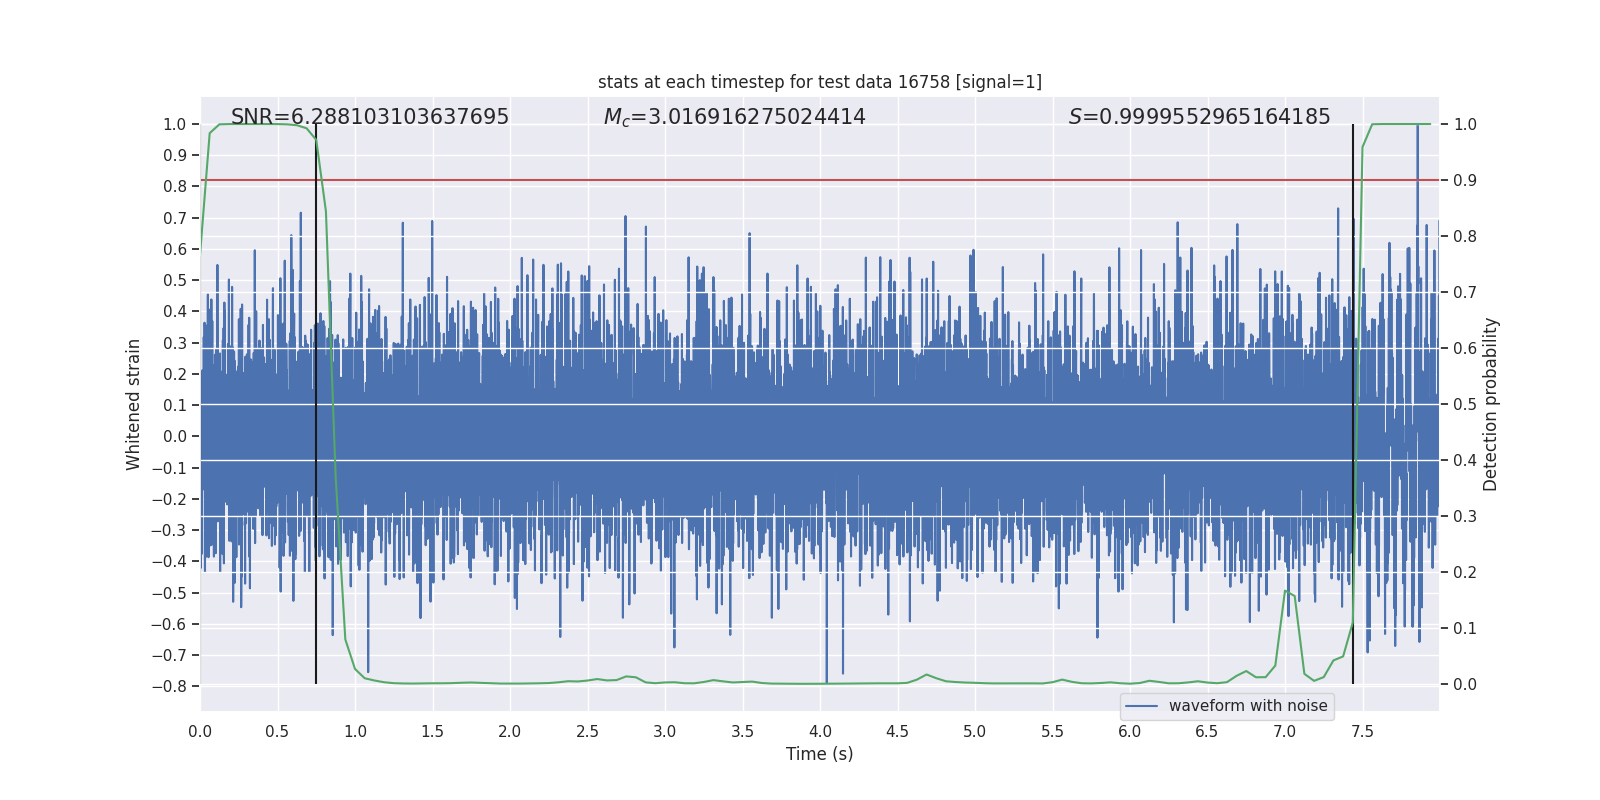Click the x-axis tick label 4.0
Viewport: 1600px width, 800px height.
tap(820, 732)
